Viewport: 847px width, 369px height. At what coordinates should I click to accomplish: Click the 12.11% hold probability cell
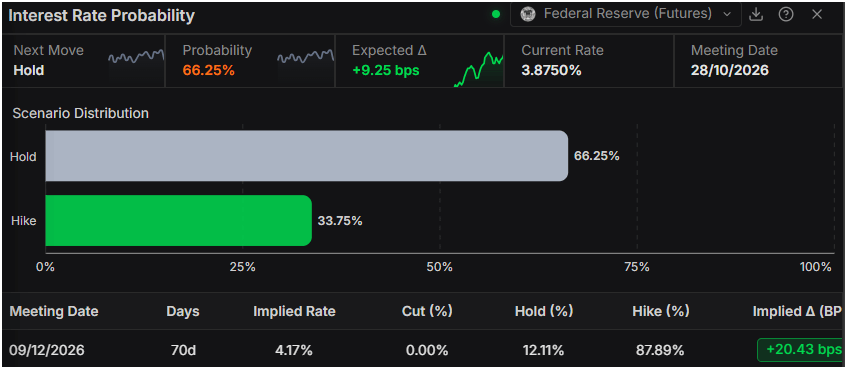[x=544, y=350]
